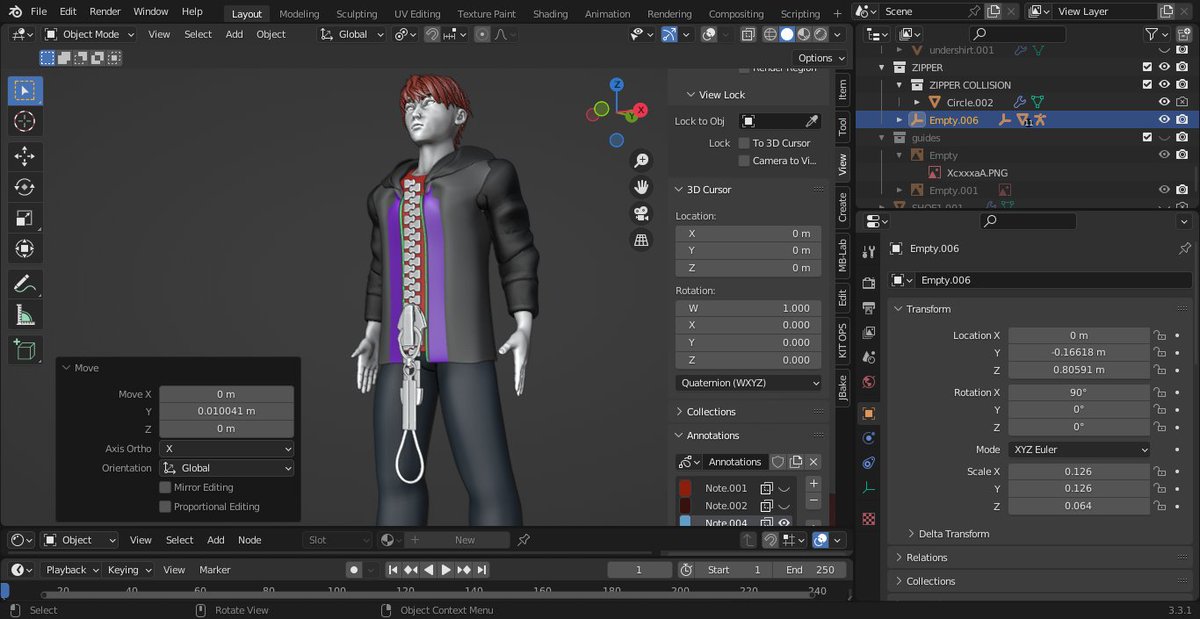Click the Note.004 blue color swatch
Viewport: 1200px width, 619px height.
pos(685,522)
